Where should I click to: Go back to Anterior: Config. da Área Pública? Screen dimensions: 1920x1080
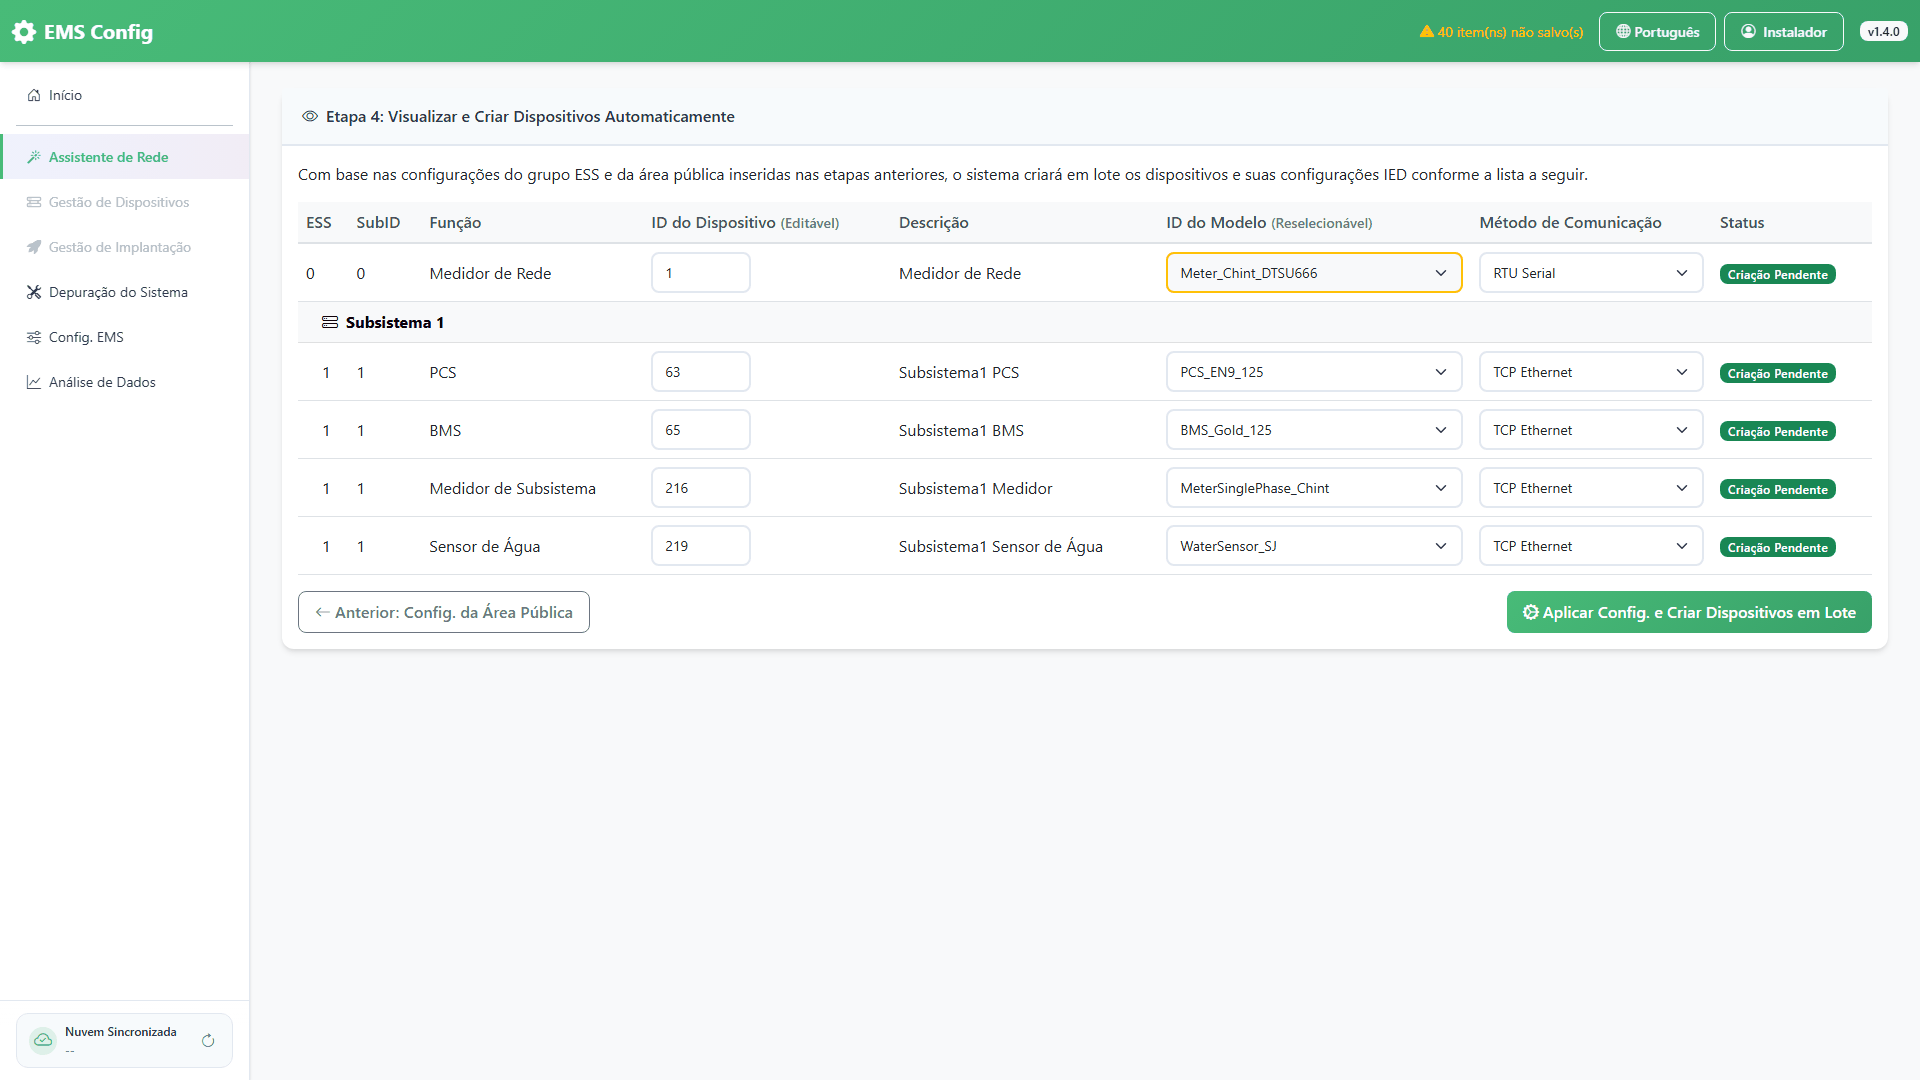click(x=444, y=612)
